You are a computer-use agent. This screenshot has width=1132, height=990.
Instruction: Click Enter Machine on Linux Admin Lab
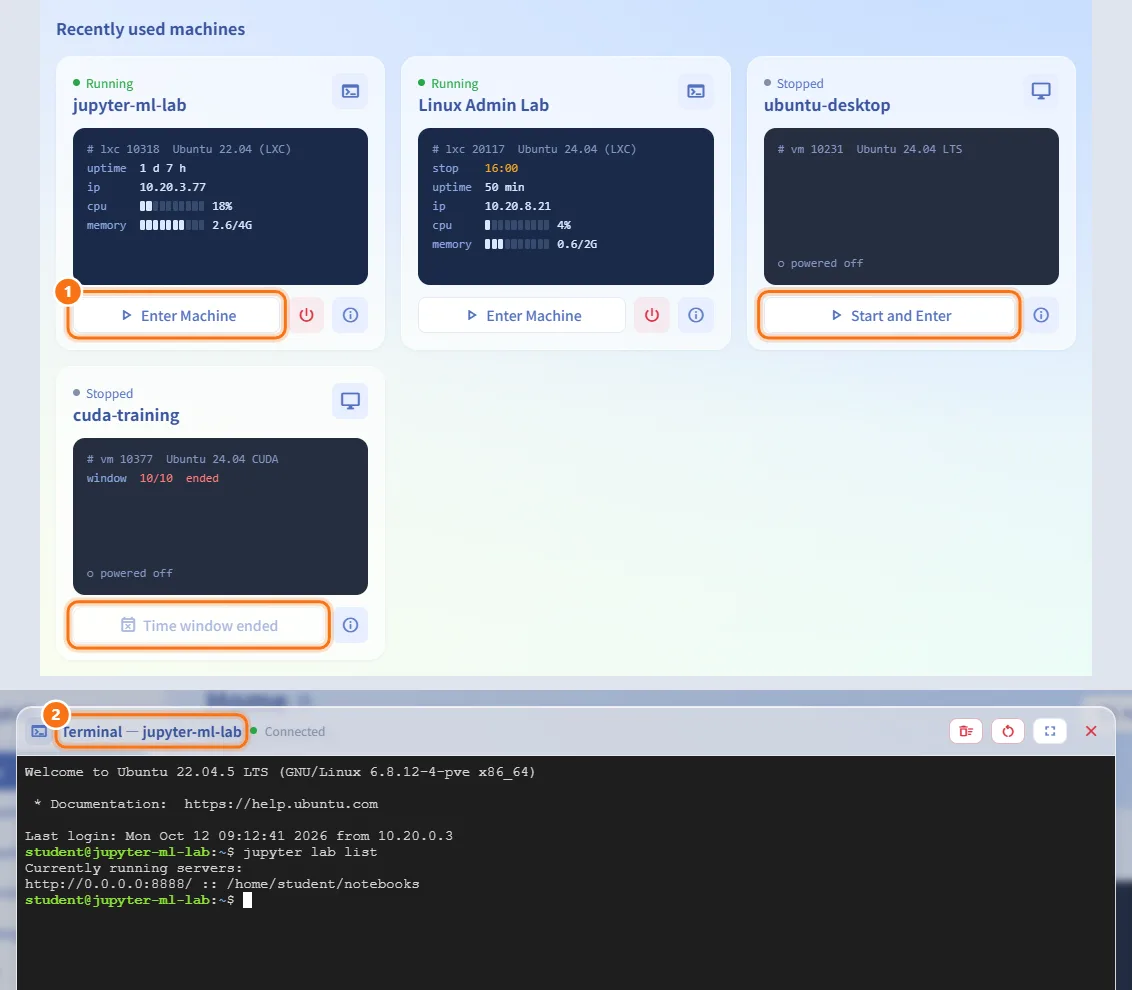(x=522, y=316)
